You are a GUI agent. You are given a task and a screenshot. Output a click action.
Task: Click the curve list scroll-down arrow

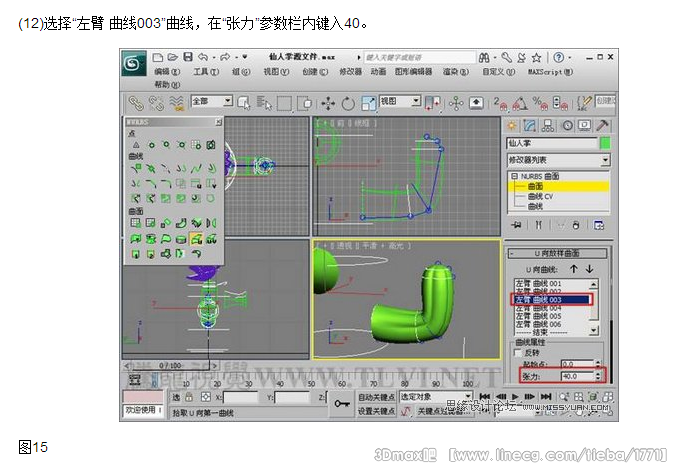tap(593, 330)
